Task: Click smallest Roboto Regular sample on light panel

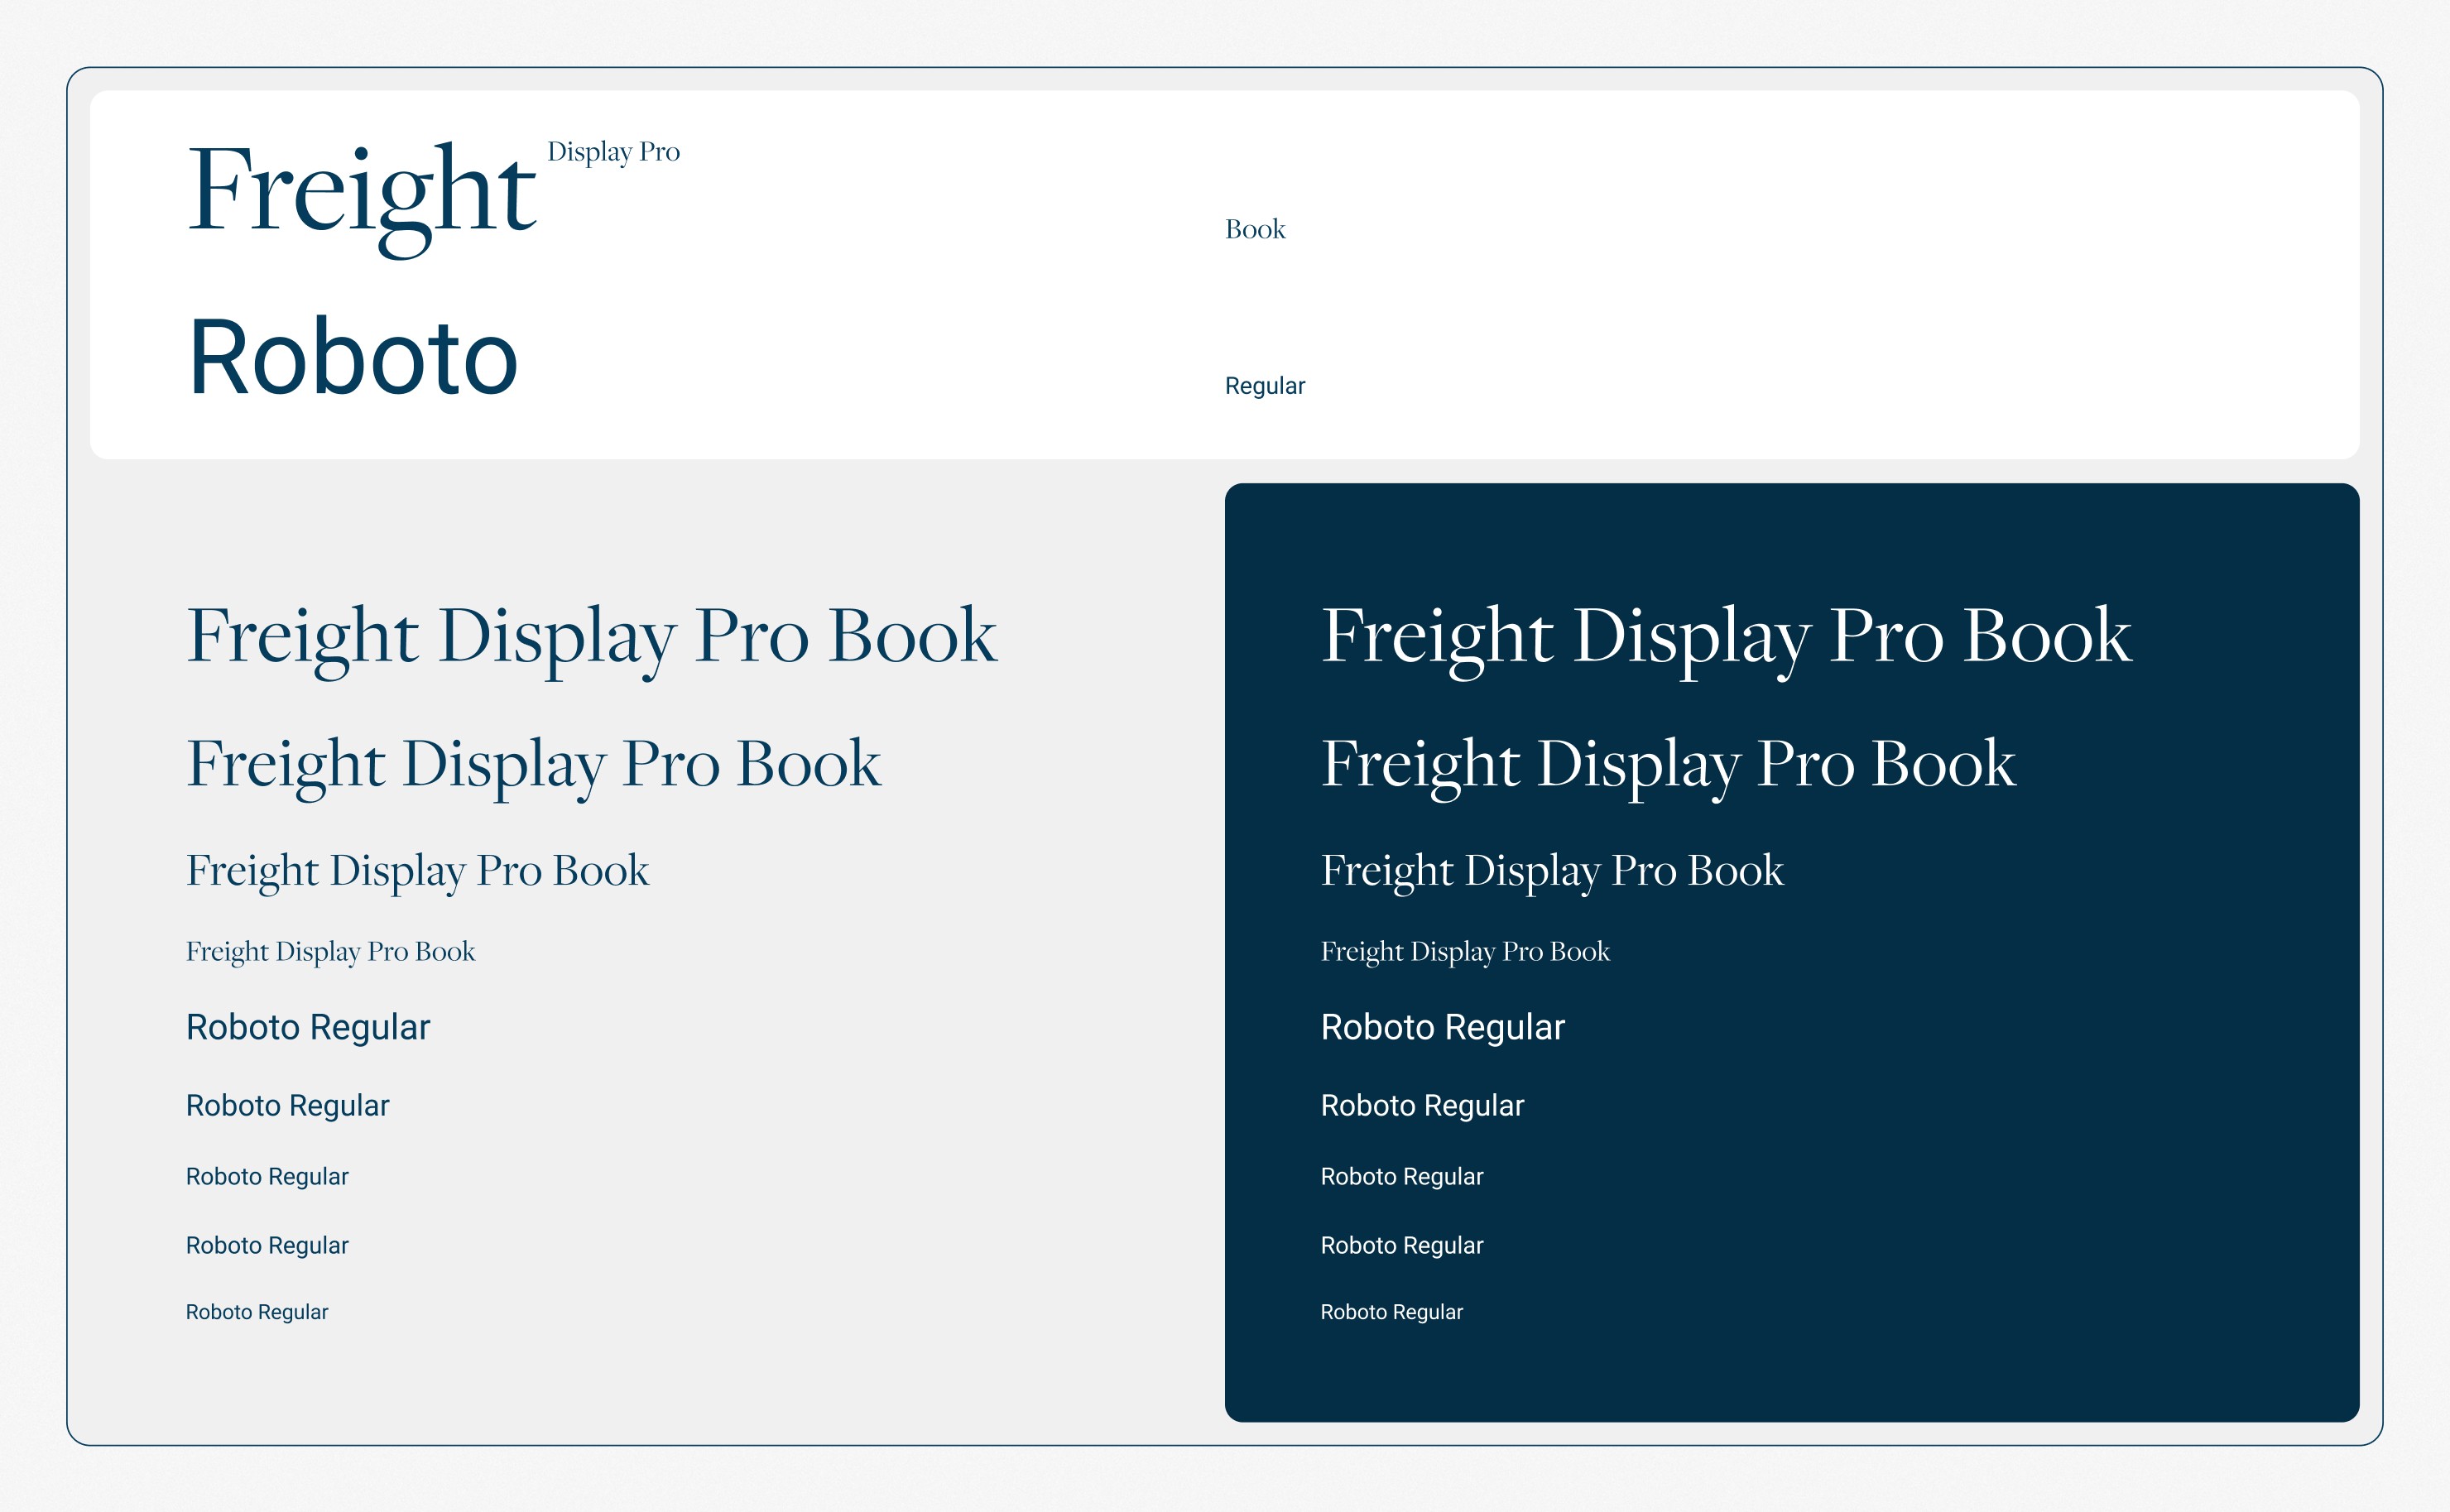Action: pyautogui.click(x=256, y=1312)
